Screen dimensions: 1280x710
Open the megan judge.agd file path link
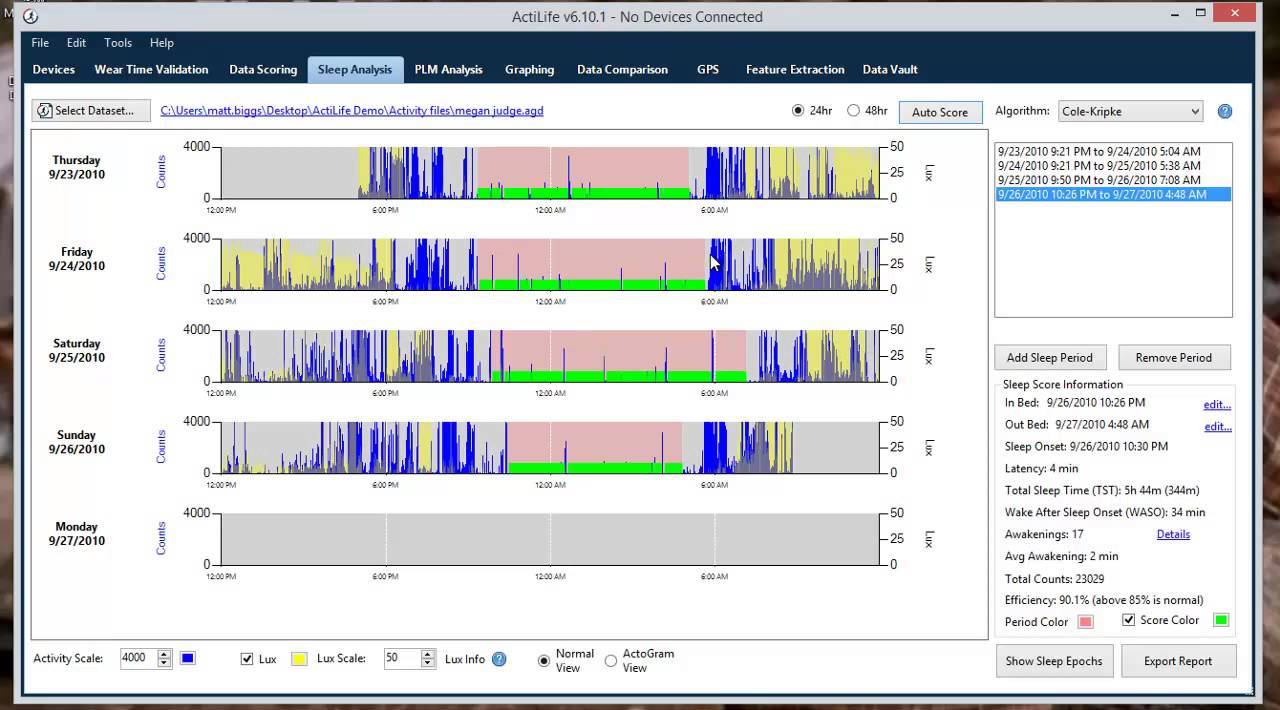coord(352,110)
